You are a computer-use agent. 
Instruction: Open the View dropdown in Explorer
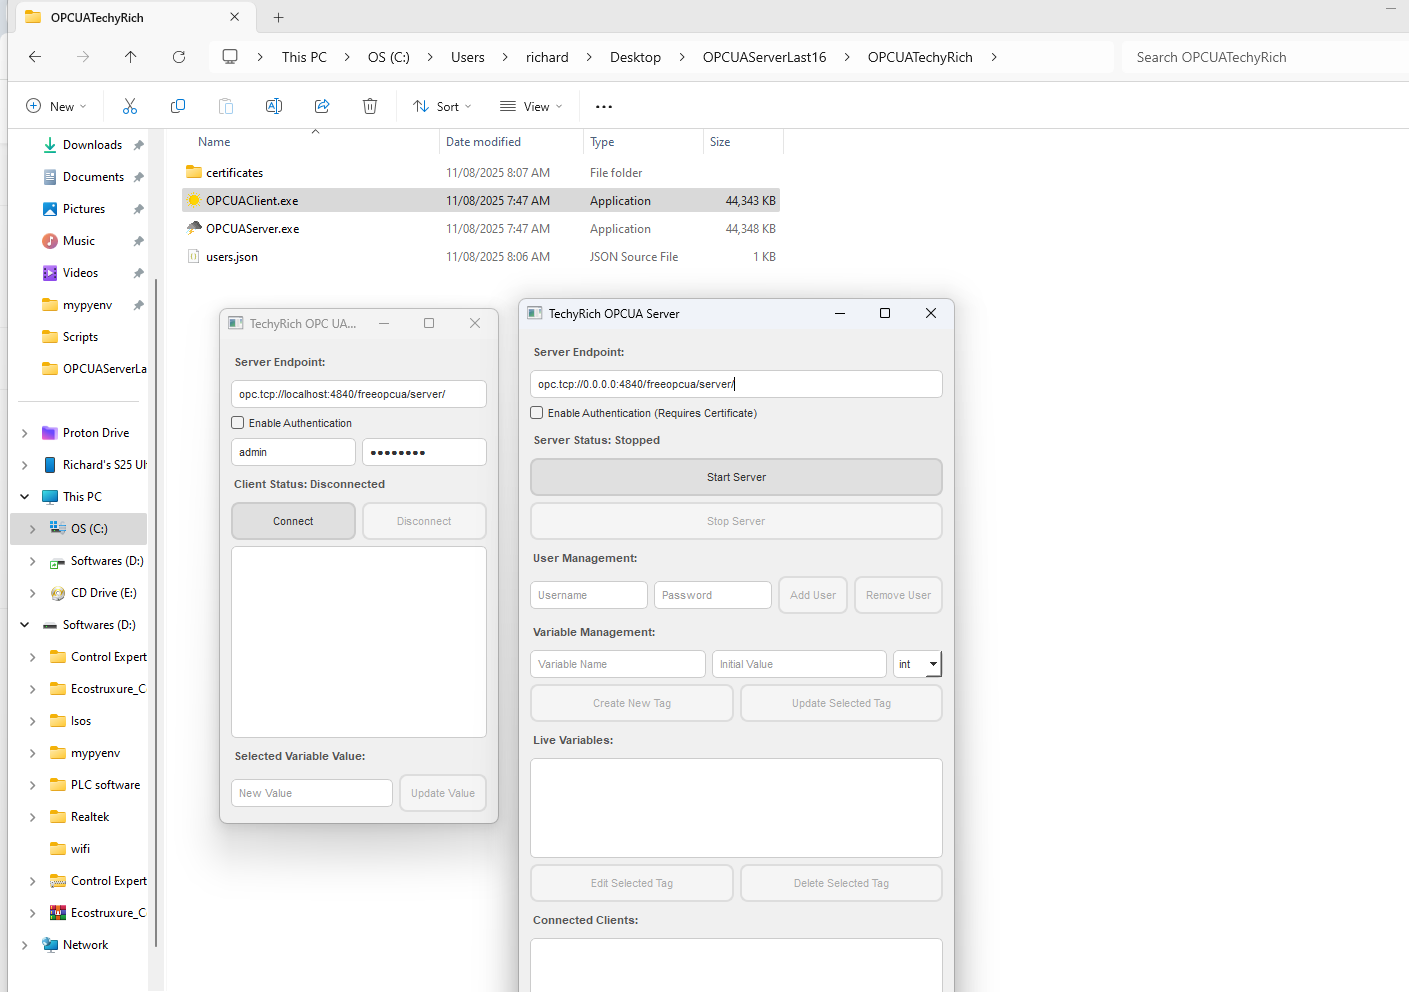[x=530, y=105]
